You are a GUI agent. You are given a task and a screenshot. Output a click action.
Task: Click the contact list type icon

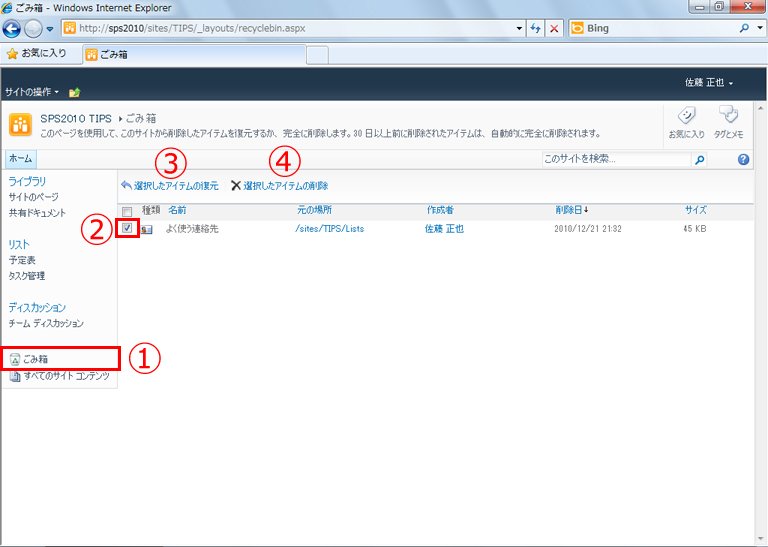point(147,229)
